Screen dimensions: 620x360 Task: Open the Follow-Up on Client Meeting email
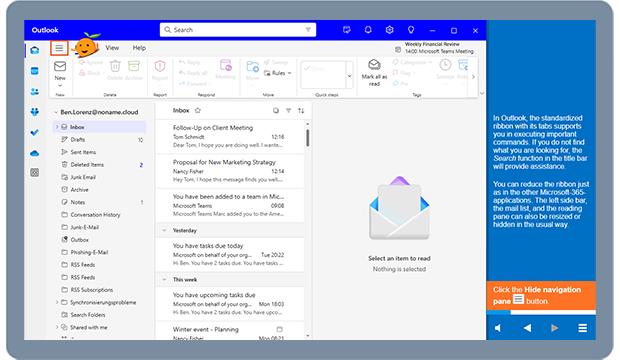[x=229, y=136]
